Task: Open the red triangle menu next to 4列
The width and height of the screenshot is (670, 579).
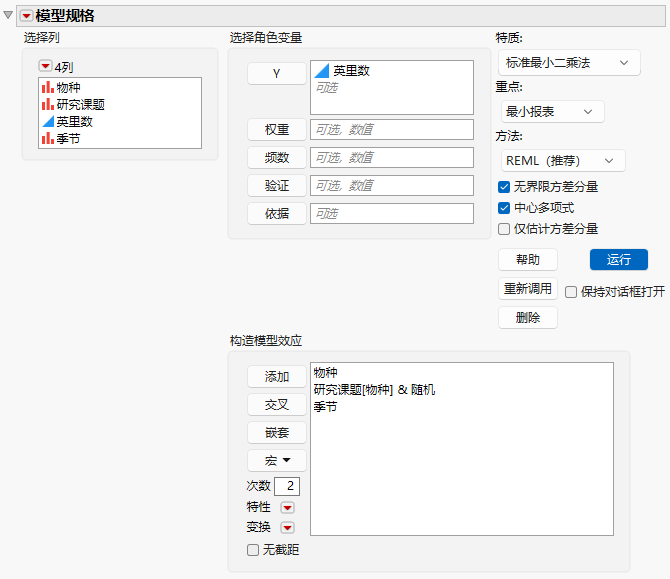Action: point(45,66)
